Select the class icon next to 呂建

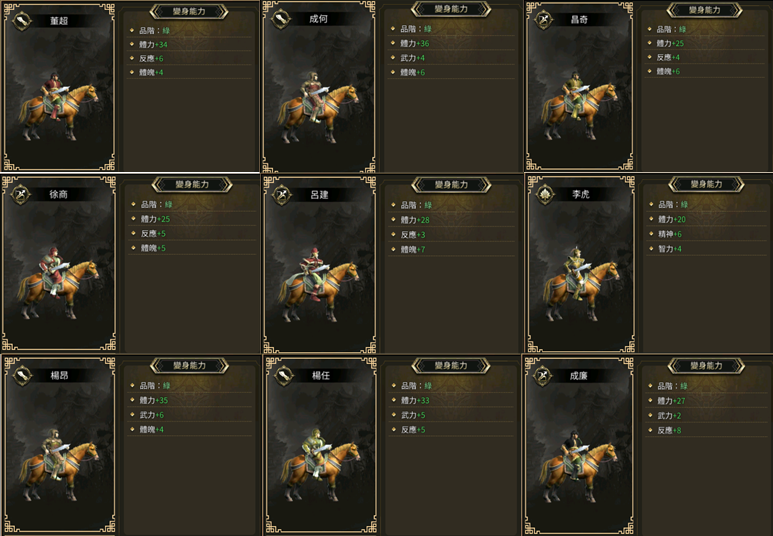pos(281,195)
